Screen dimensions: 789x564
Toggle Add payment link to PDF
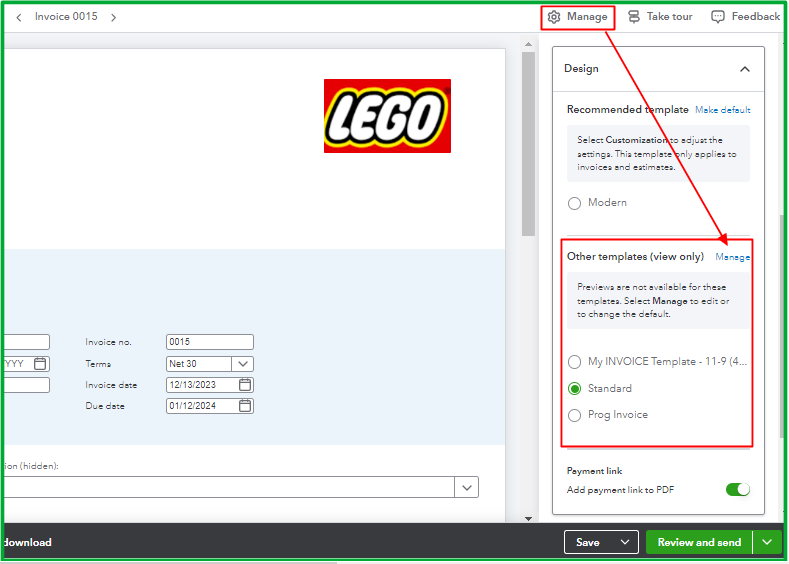tap(738, 490)
